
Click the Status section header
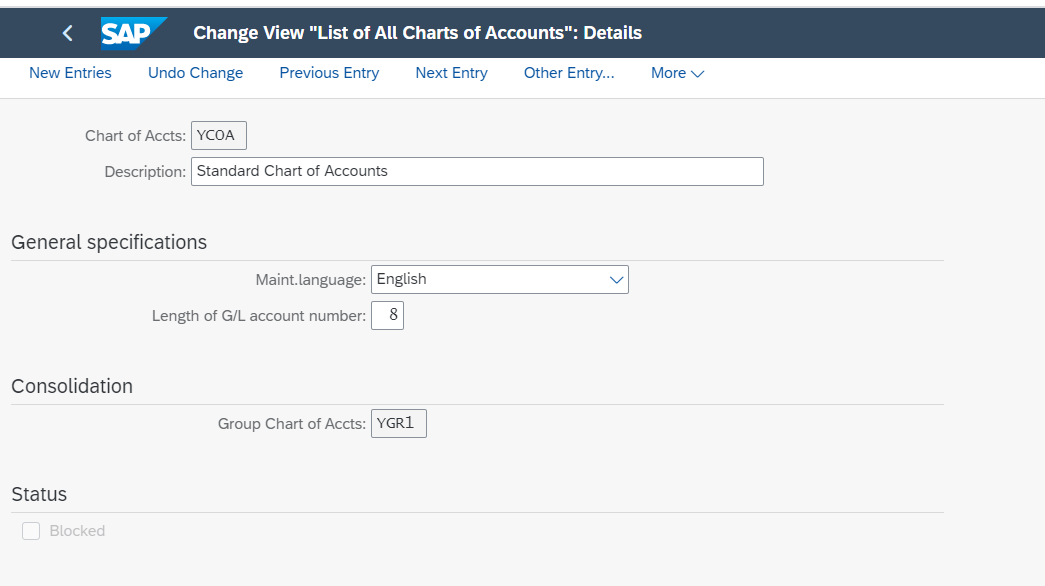pos(39,494)
